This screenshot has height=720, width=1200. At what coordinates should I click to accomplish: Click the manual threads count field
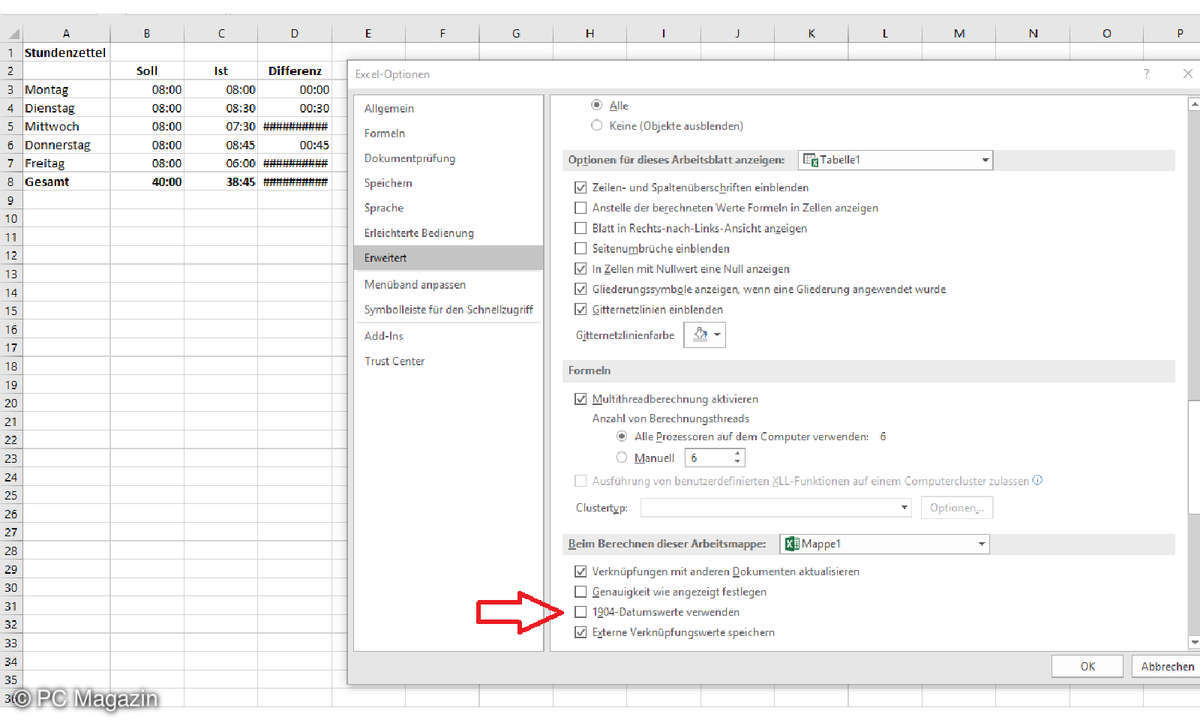[708, 458]
